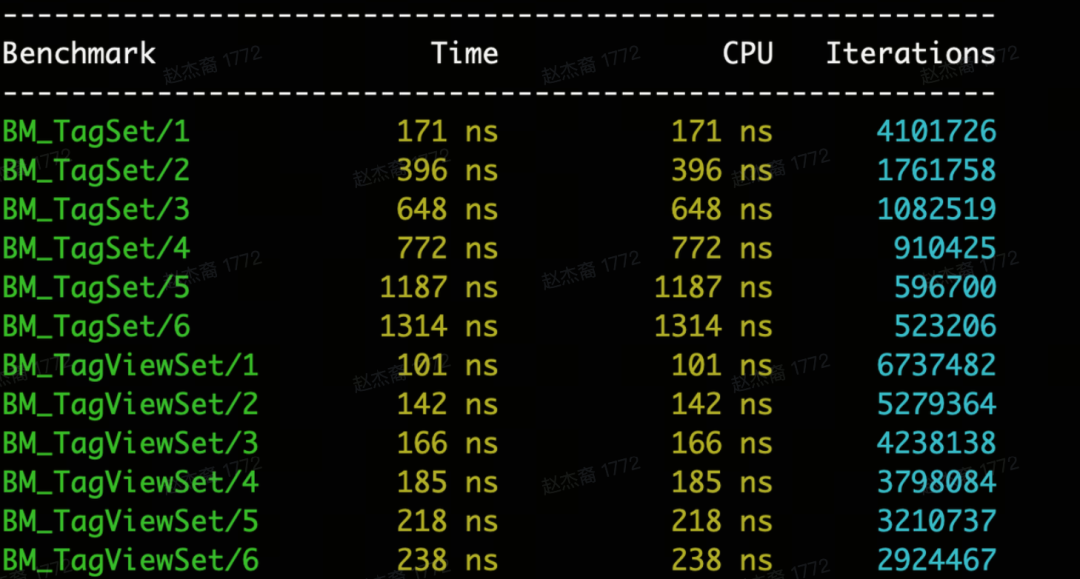
Task: Click iterations value 5279364
Action: 936,404
